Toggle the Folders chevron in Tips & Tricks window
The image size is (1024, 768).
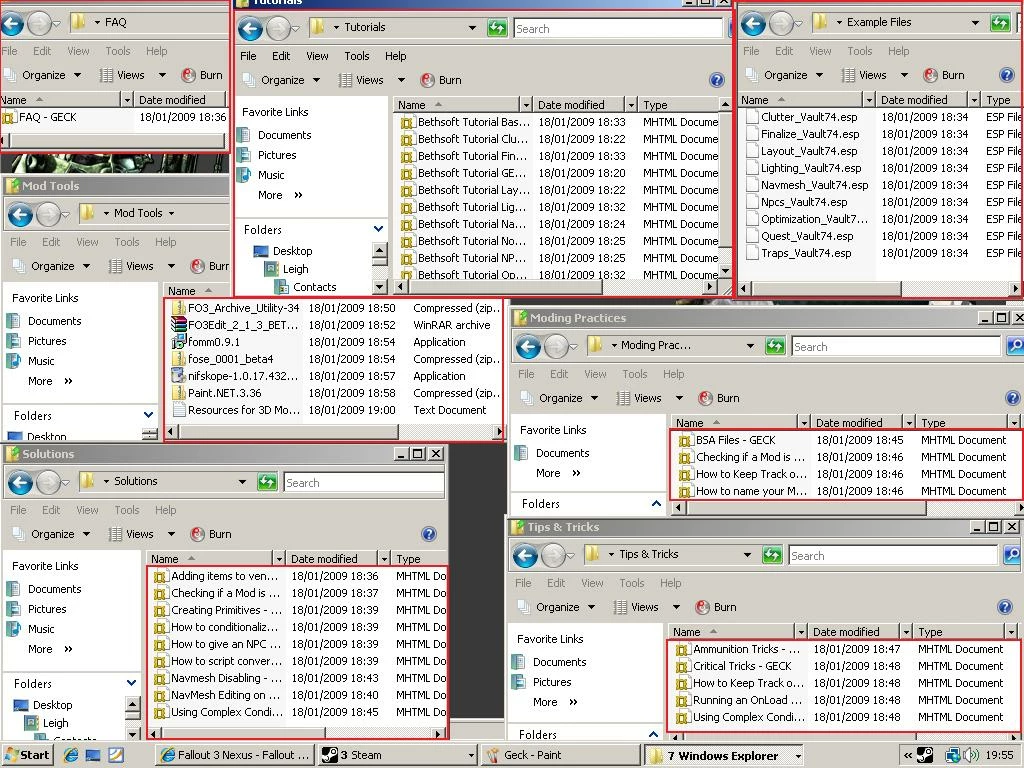pos(653,734)
